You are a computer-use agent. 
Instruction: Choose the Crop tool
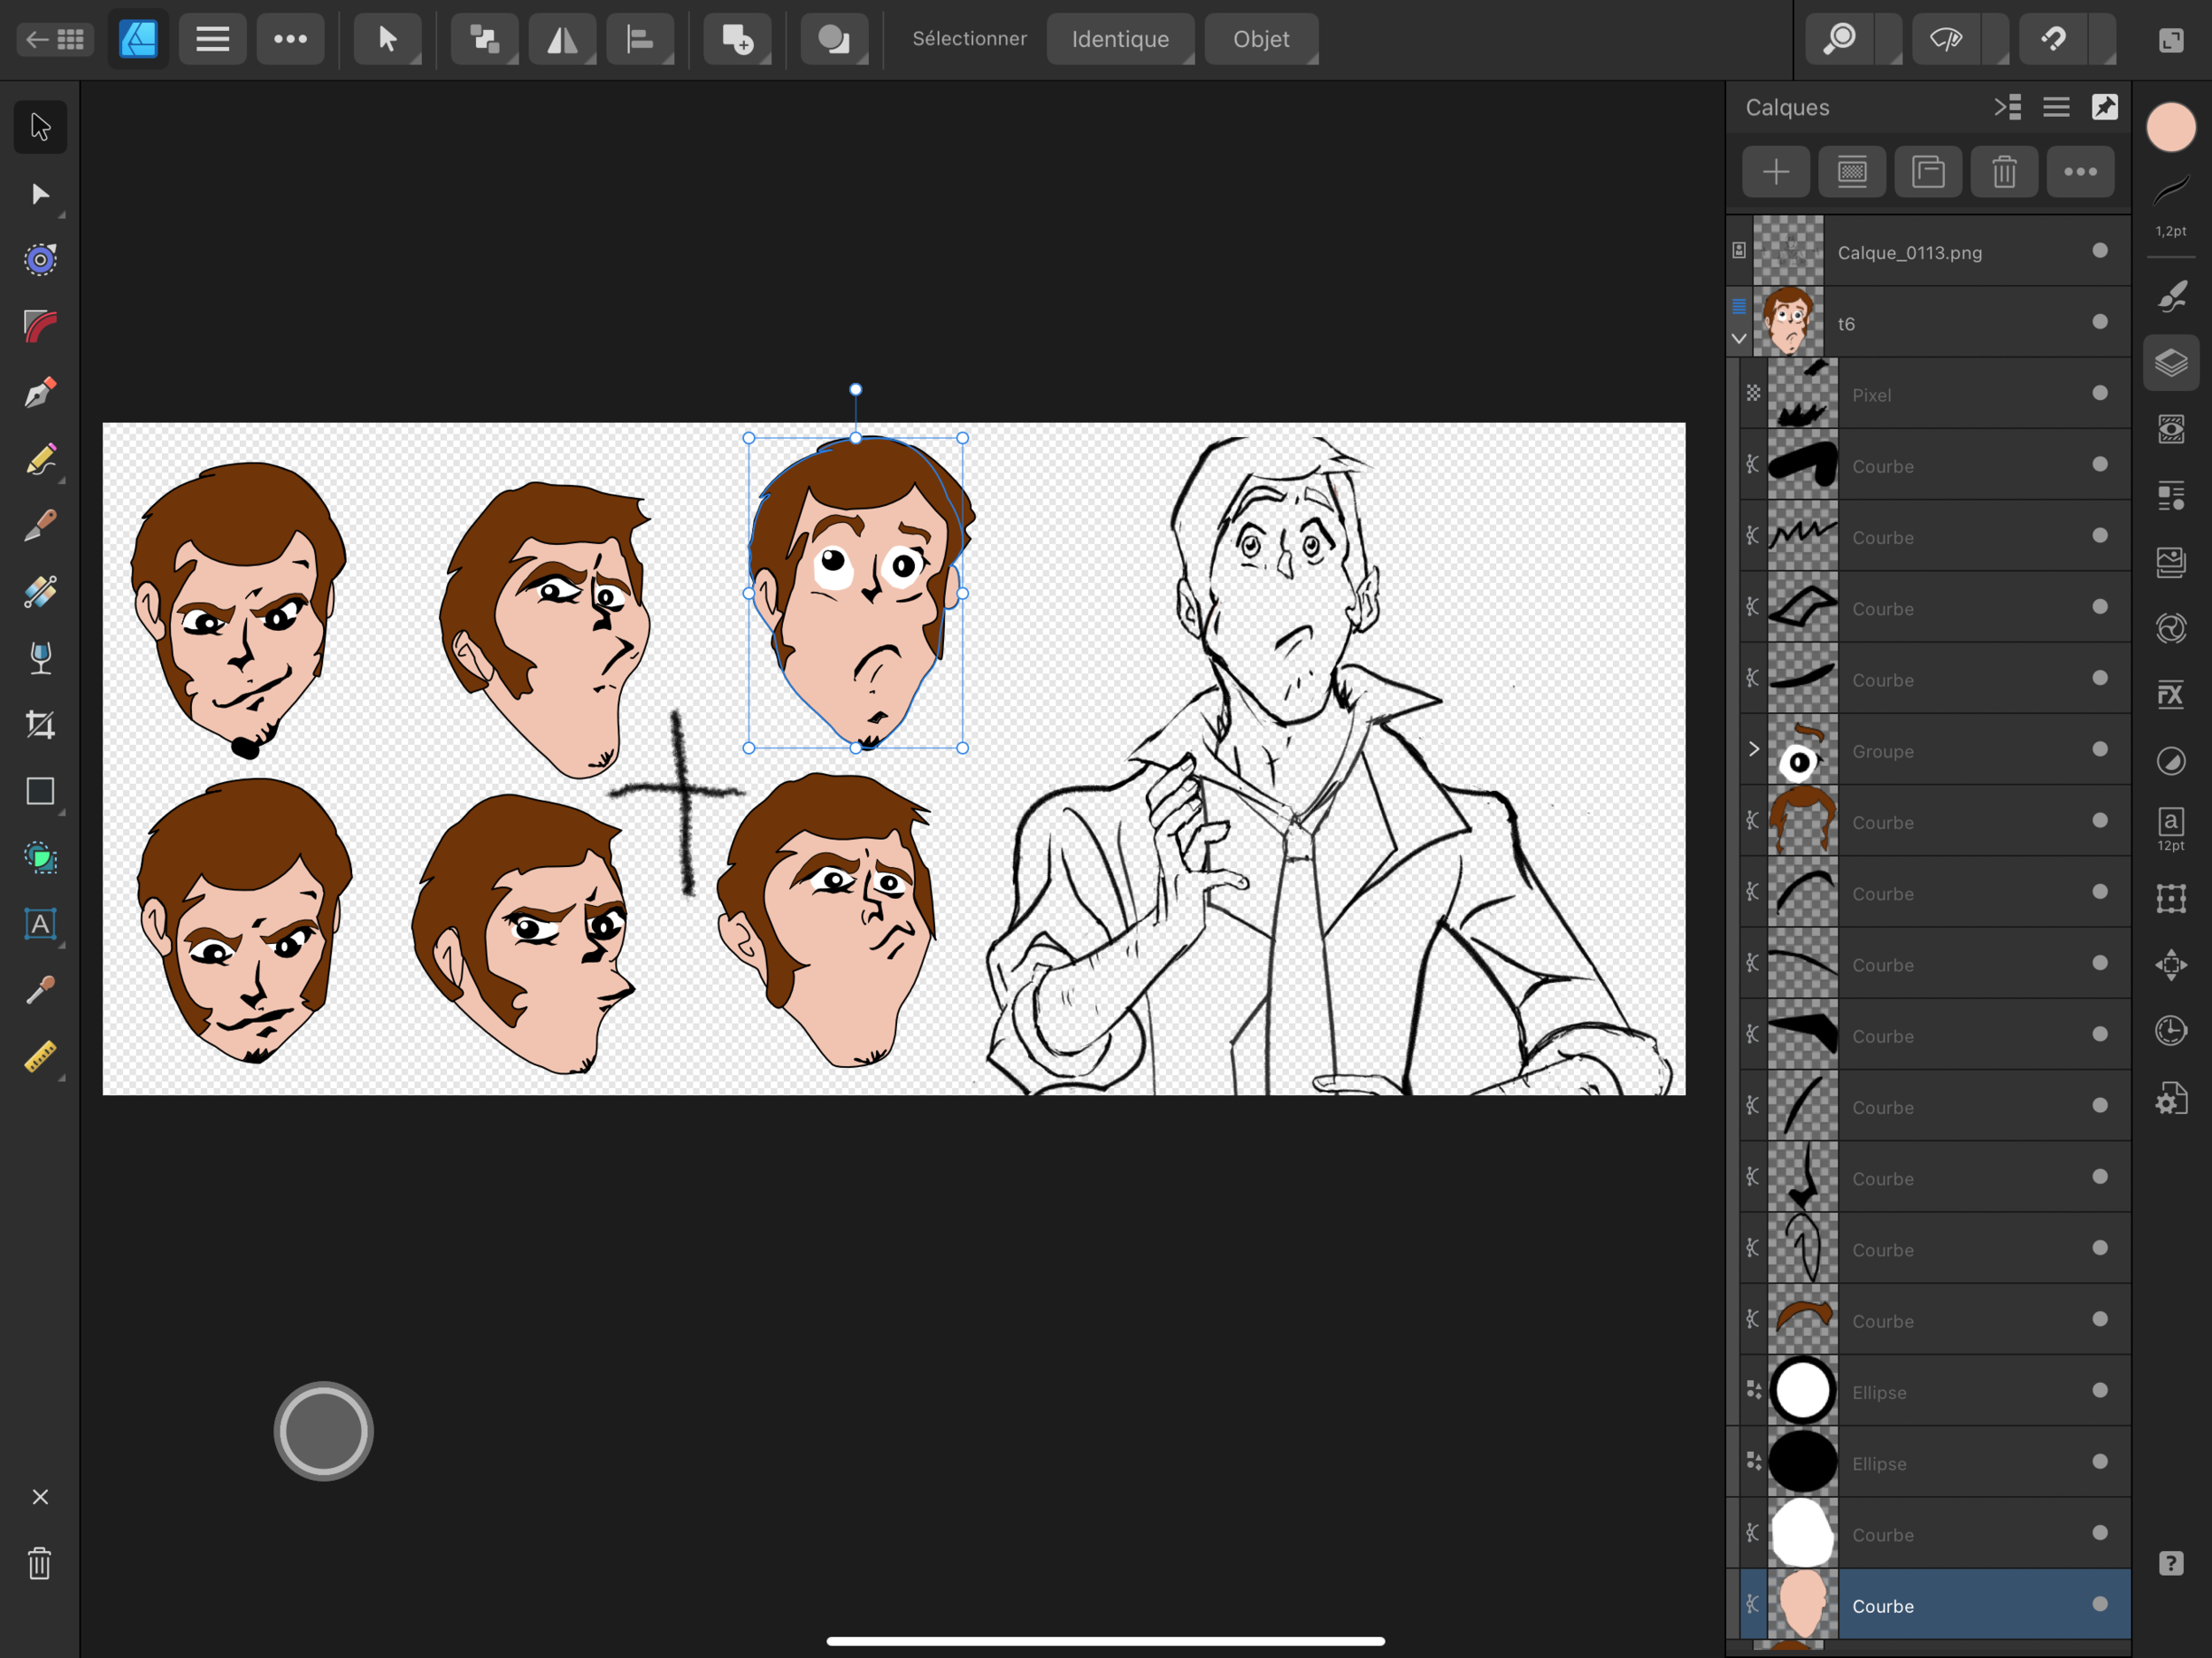pyautogui.click(x=40, y=724)
